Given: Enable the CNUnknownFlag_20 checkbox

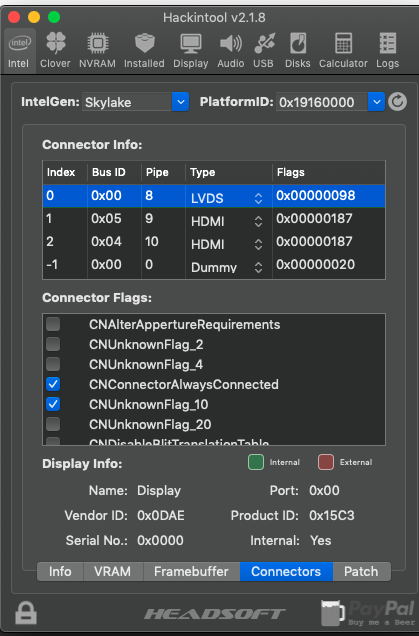Looking at the screenshot, I should [53, 424].
